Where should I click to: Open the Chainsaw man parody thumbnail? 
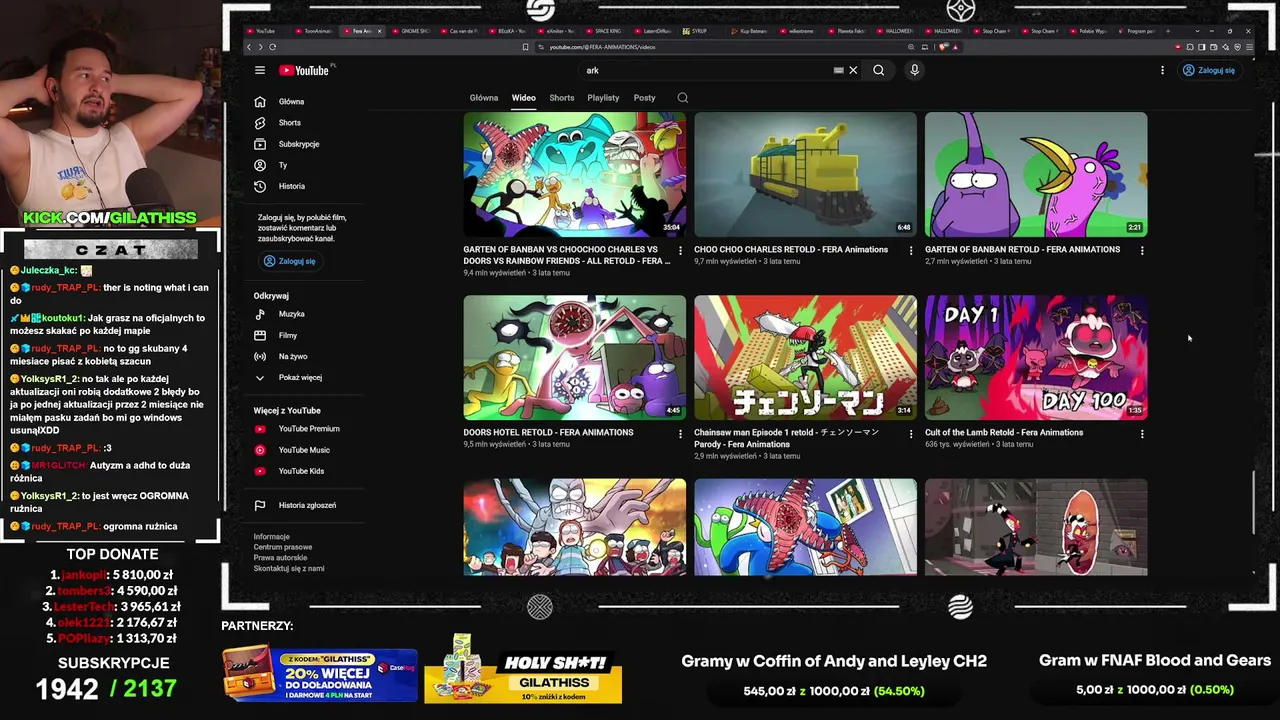click(x=805, y=357)
